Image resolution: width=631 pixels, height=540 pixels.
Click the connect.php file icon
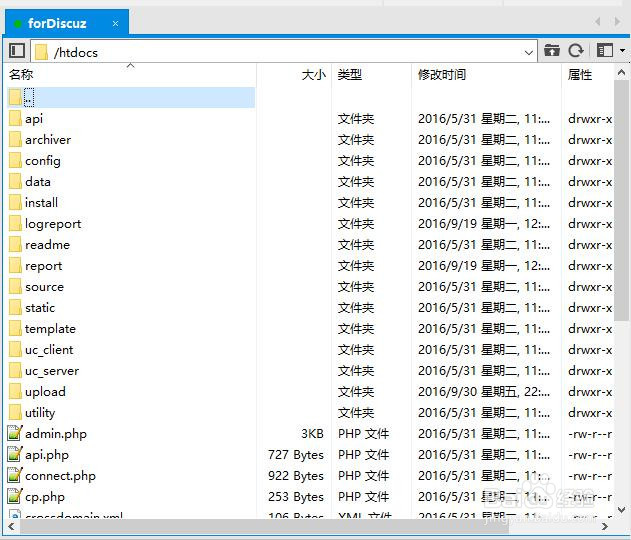click(15, 476)
